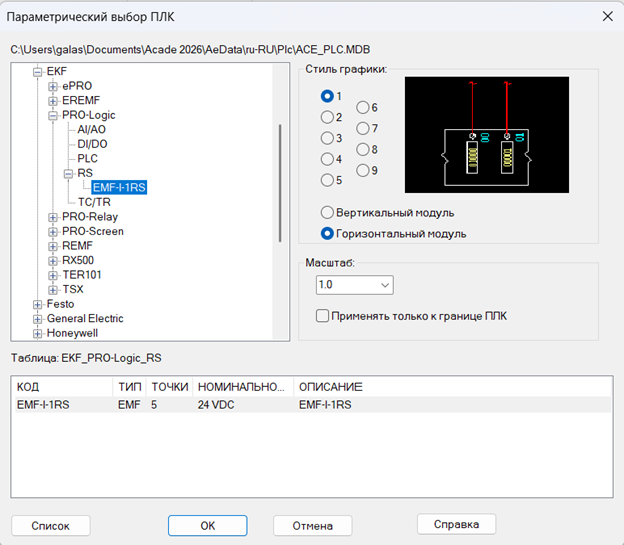
Task: Expand the General Electric tree node
Action: pos(37,319)
